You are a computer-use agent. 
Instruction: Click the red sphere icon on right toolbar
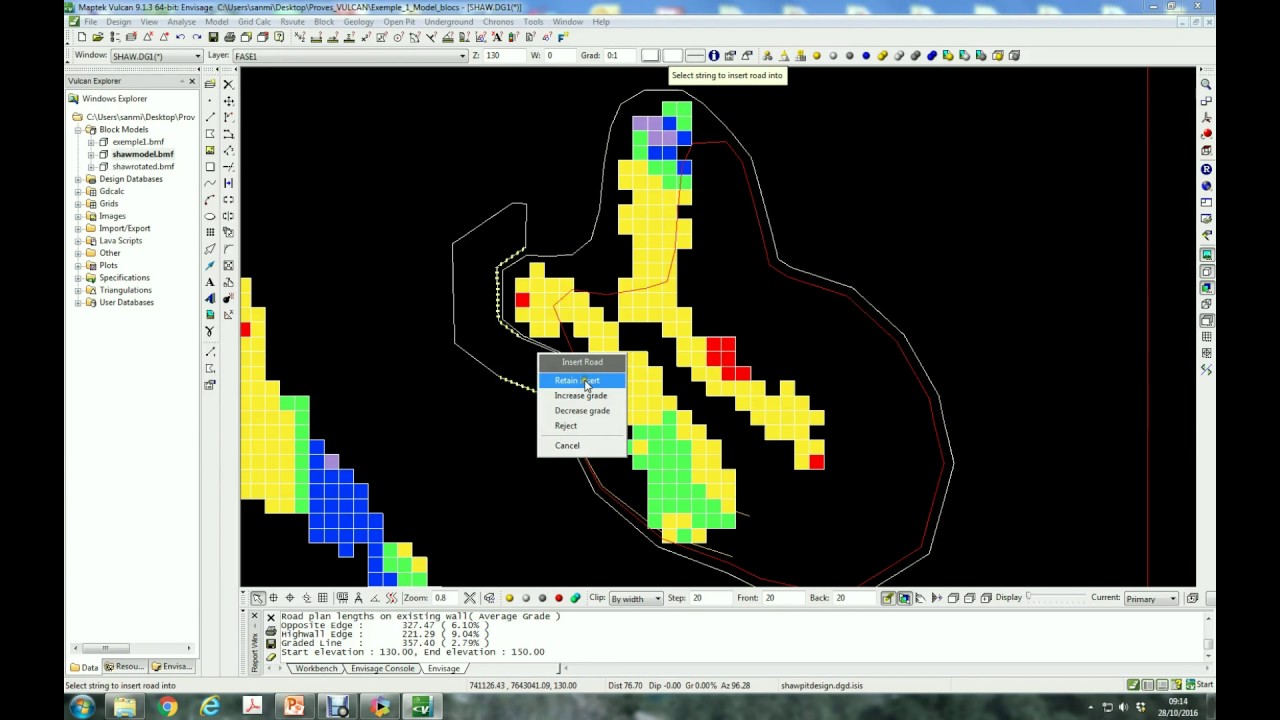coord(1206,135)
